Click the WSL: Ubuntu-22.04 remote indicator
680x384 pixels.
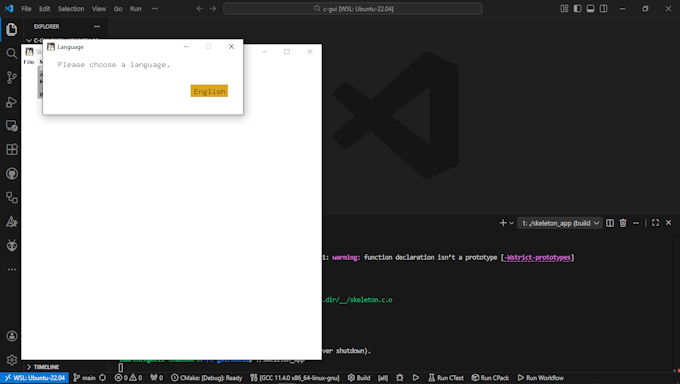(34, 378)
